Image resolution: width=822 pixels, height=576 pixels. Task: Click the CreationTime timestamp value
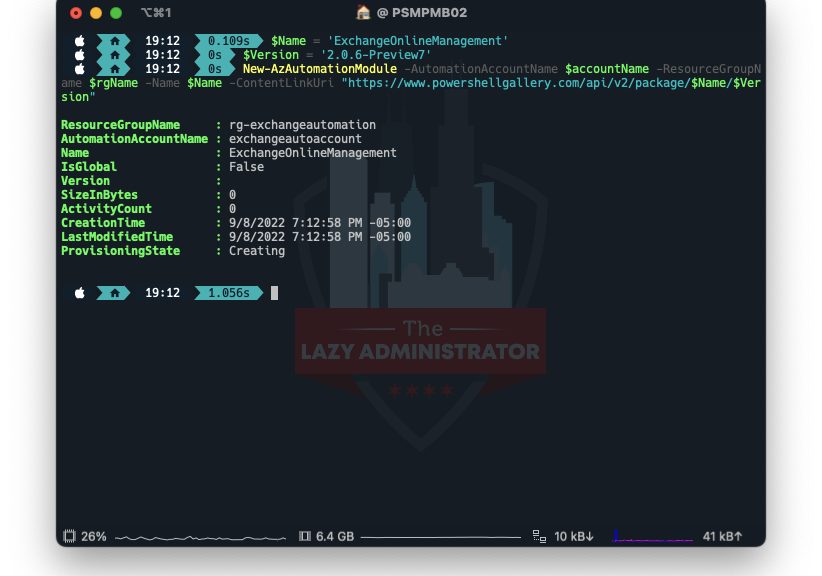(x=320, y=223)
